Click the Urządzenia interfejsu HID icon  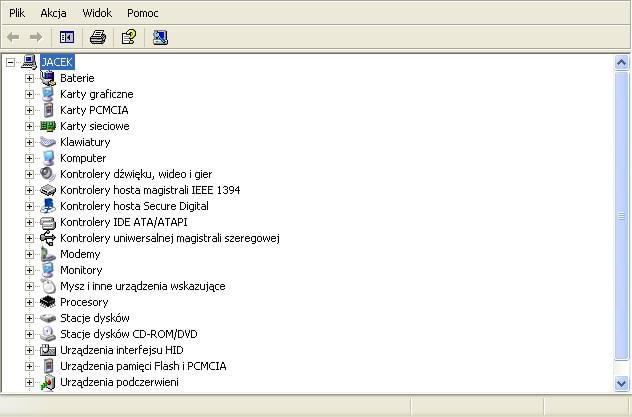(48, 350)
